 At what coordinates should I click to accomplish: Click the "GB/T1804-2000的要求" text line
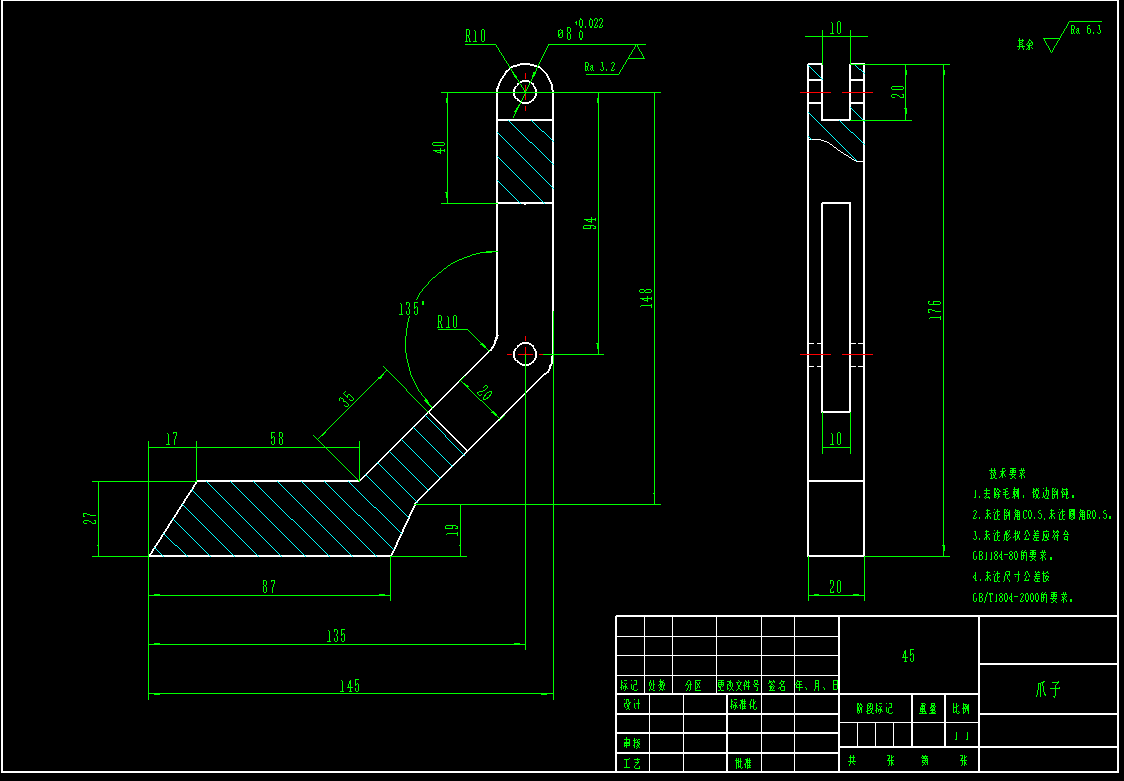tap(1023, 597)
